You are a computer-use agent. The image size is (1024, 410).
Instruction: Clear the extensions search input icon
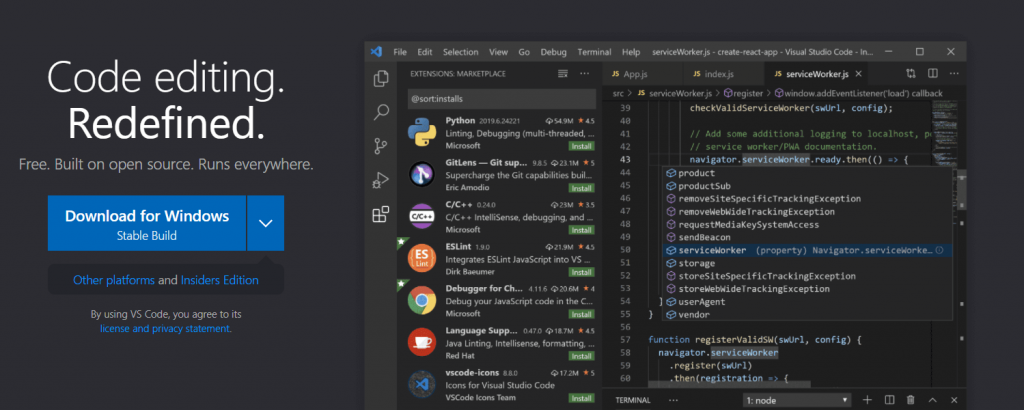tap(562, 74)
